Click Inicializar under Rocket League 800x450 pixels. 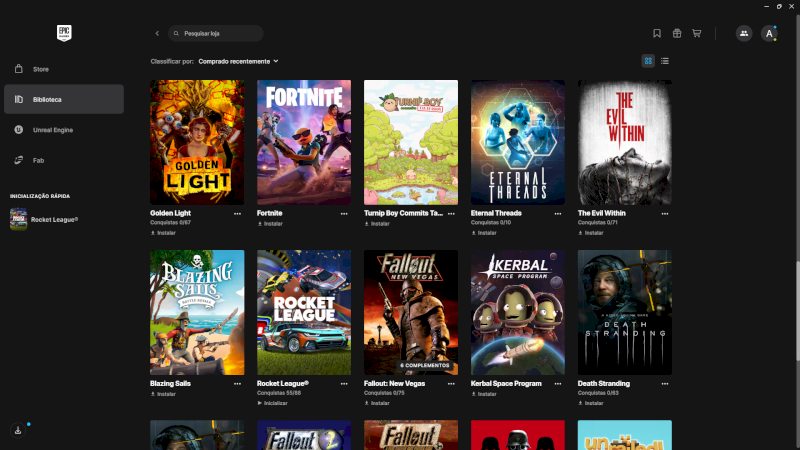pyautogui.click(x=272, y=403)
